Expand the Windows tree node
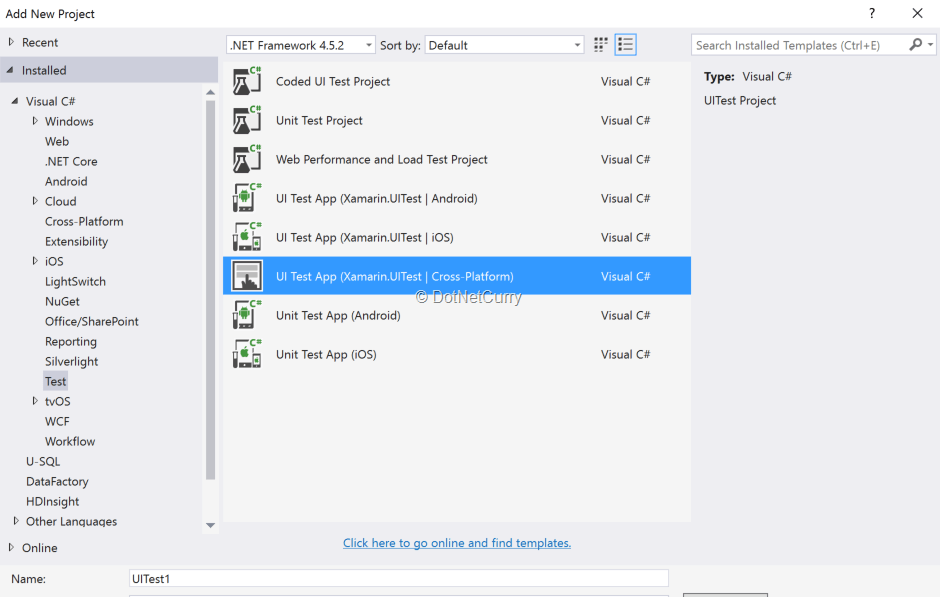This screenshot has height=597, width=940. point(35,120)
